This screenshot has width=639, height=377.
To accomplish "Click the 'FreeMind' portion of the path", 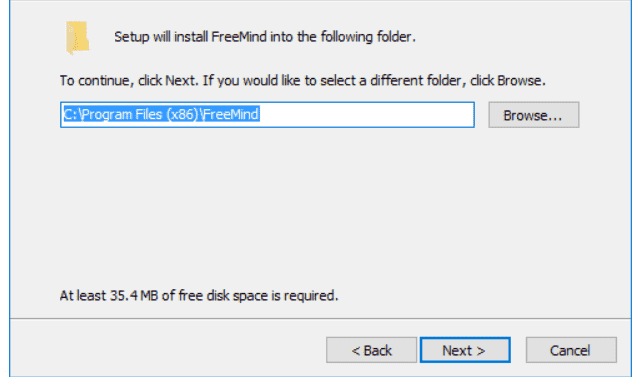I will (x=231, y=114).
